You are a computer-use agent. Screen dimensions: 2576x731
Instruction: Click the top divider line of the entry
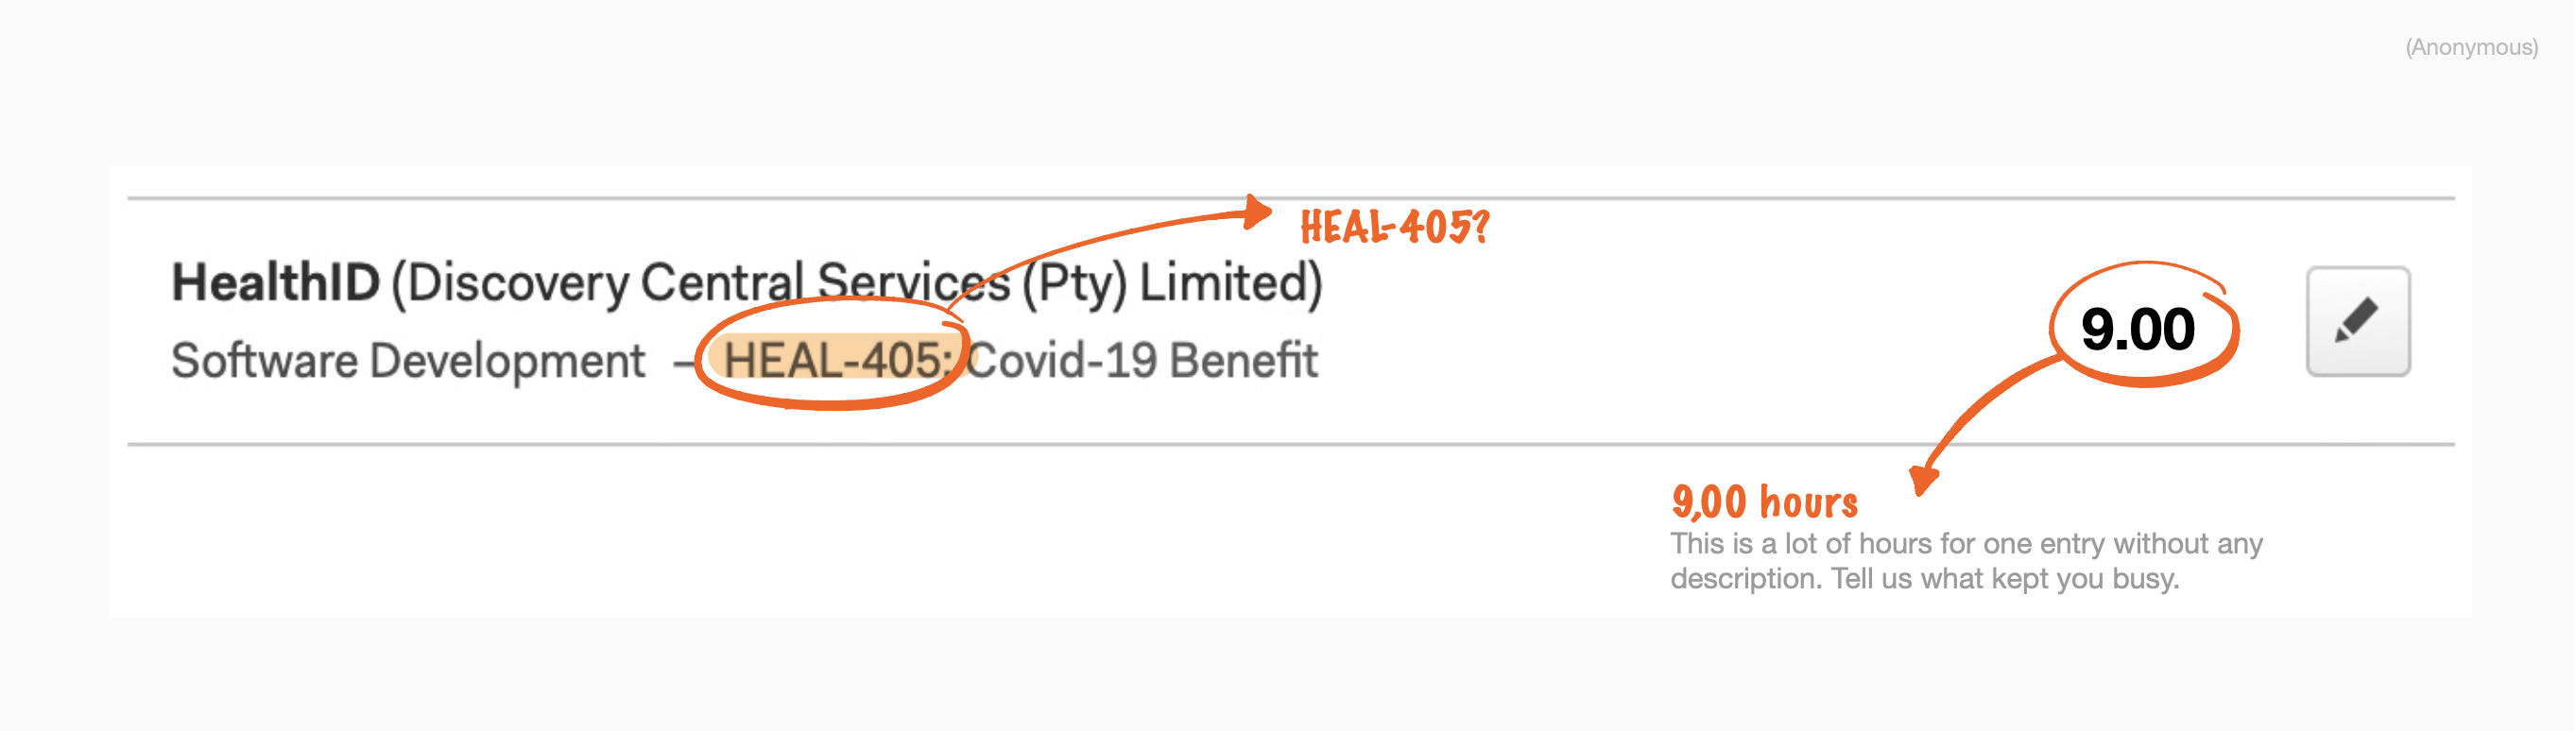(x=1291, y=198)
